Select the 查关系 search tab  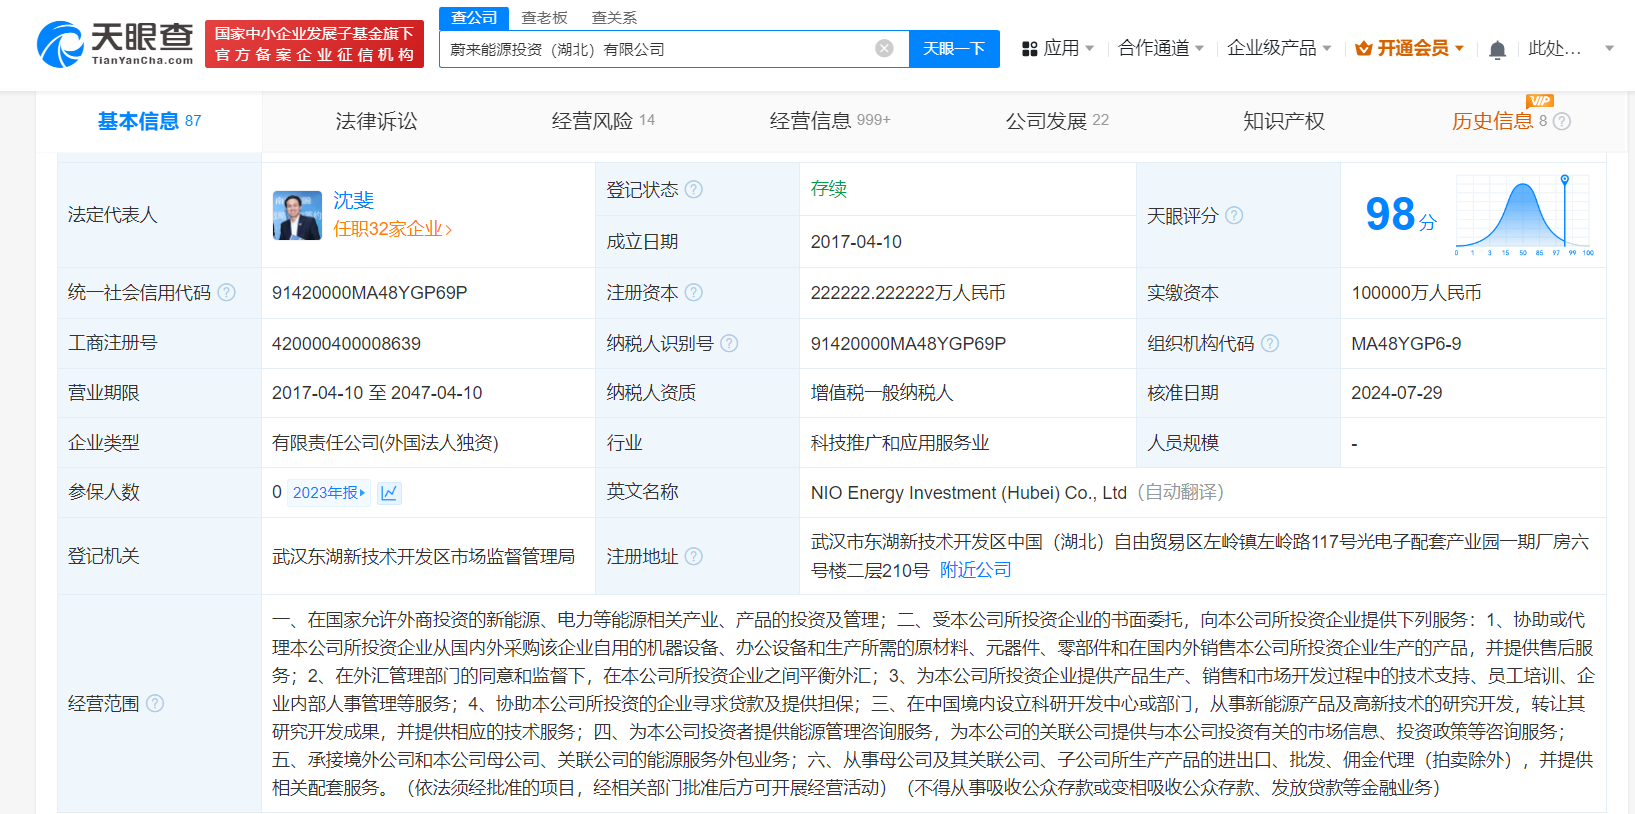tap(614, 18)
